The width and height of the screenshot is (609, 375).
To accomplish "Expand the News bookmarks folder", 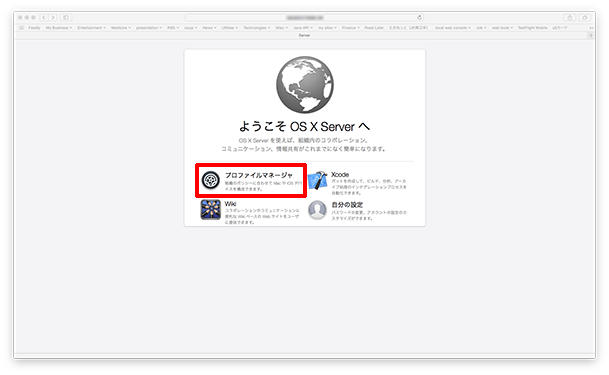I will (209, 28).
